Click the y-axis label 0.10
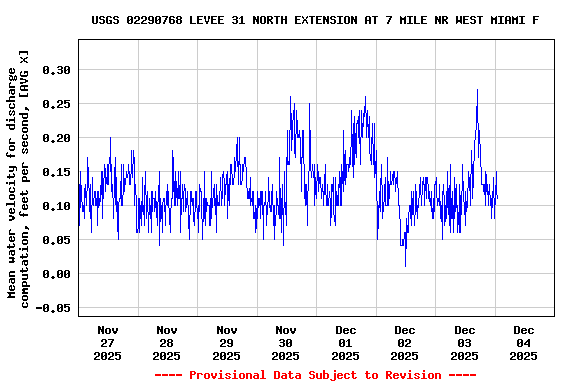Screen dimensions: 576x384 [x=56, y=206]
